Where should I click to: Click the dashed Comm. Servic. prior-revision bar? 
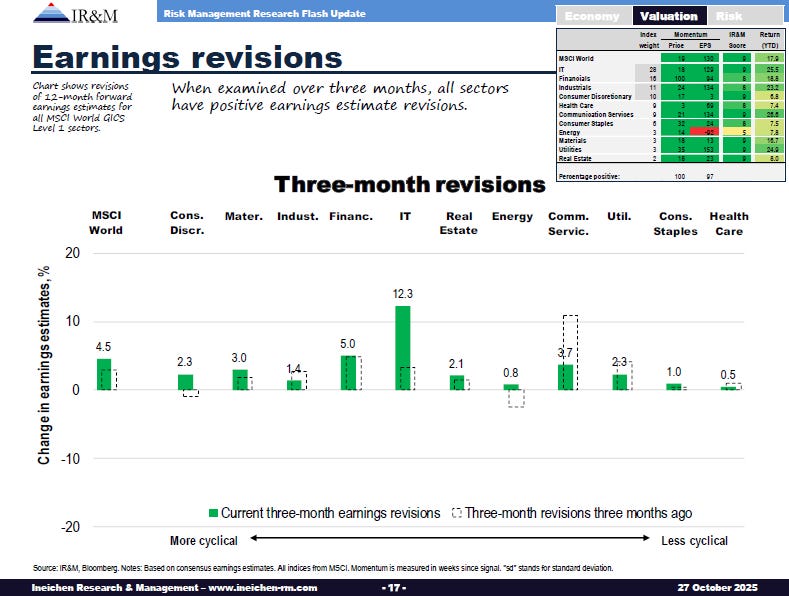point(570,352)
